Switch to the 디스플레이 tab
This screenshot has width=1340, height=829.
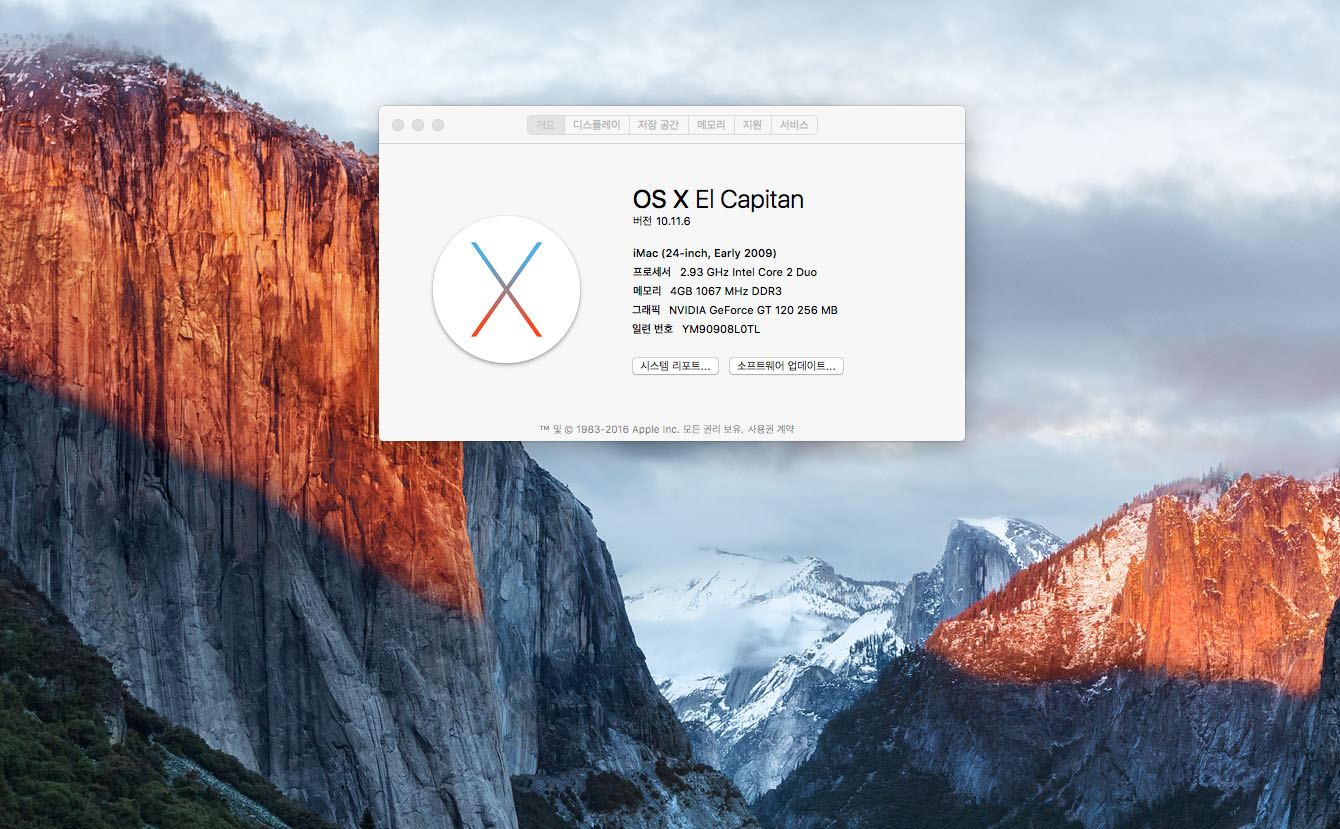click(x=596, y=125)
